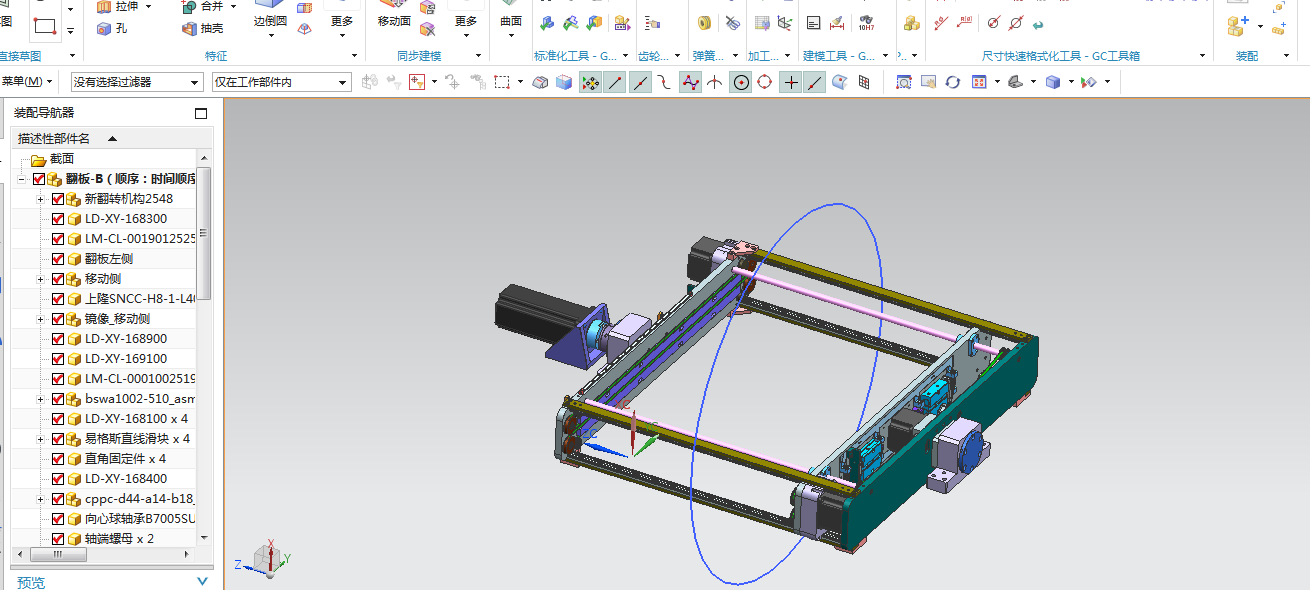Toggle the quadrant point snap icon
1310x590 pixels.
765,82
